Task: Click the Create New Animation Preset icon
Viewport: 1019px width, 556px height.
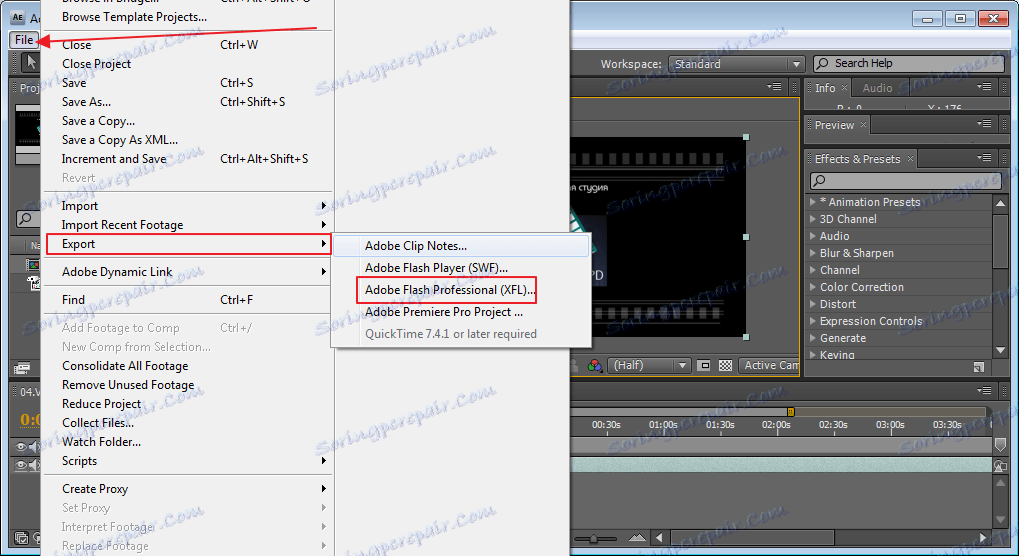Action: pos(978,368)
